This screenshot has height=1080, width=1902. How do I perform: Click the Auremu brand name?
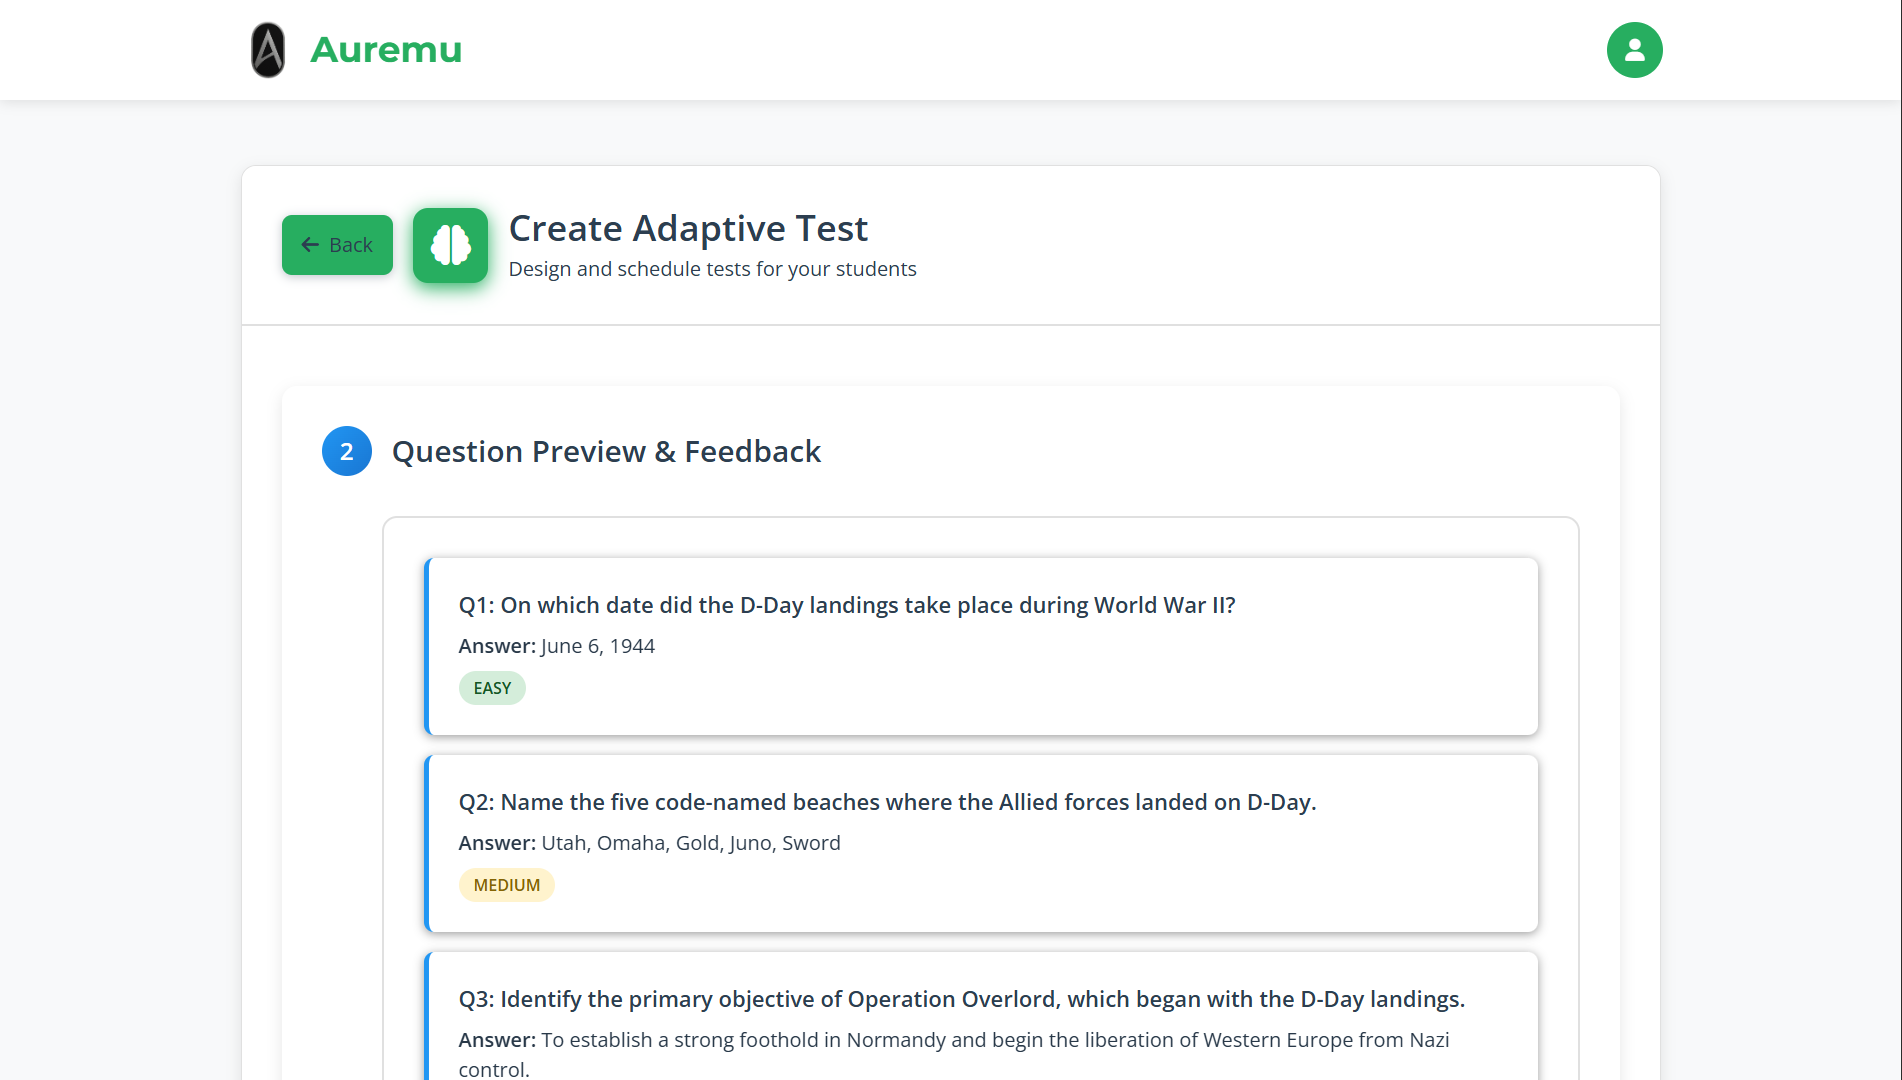click(386, 50)
